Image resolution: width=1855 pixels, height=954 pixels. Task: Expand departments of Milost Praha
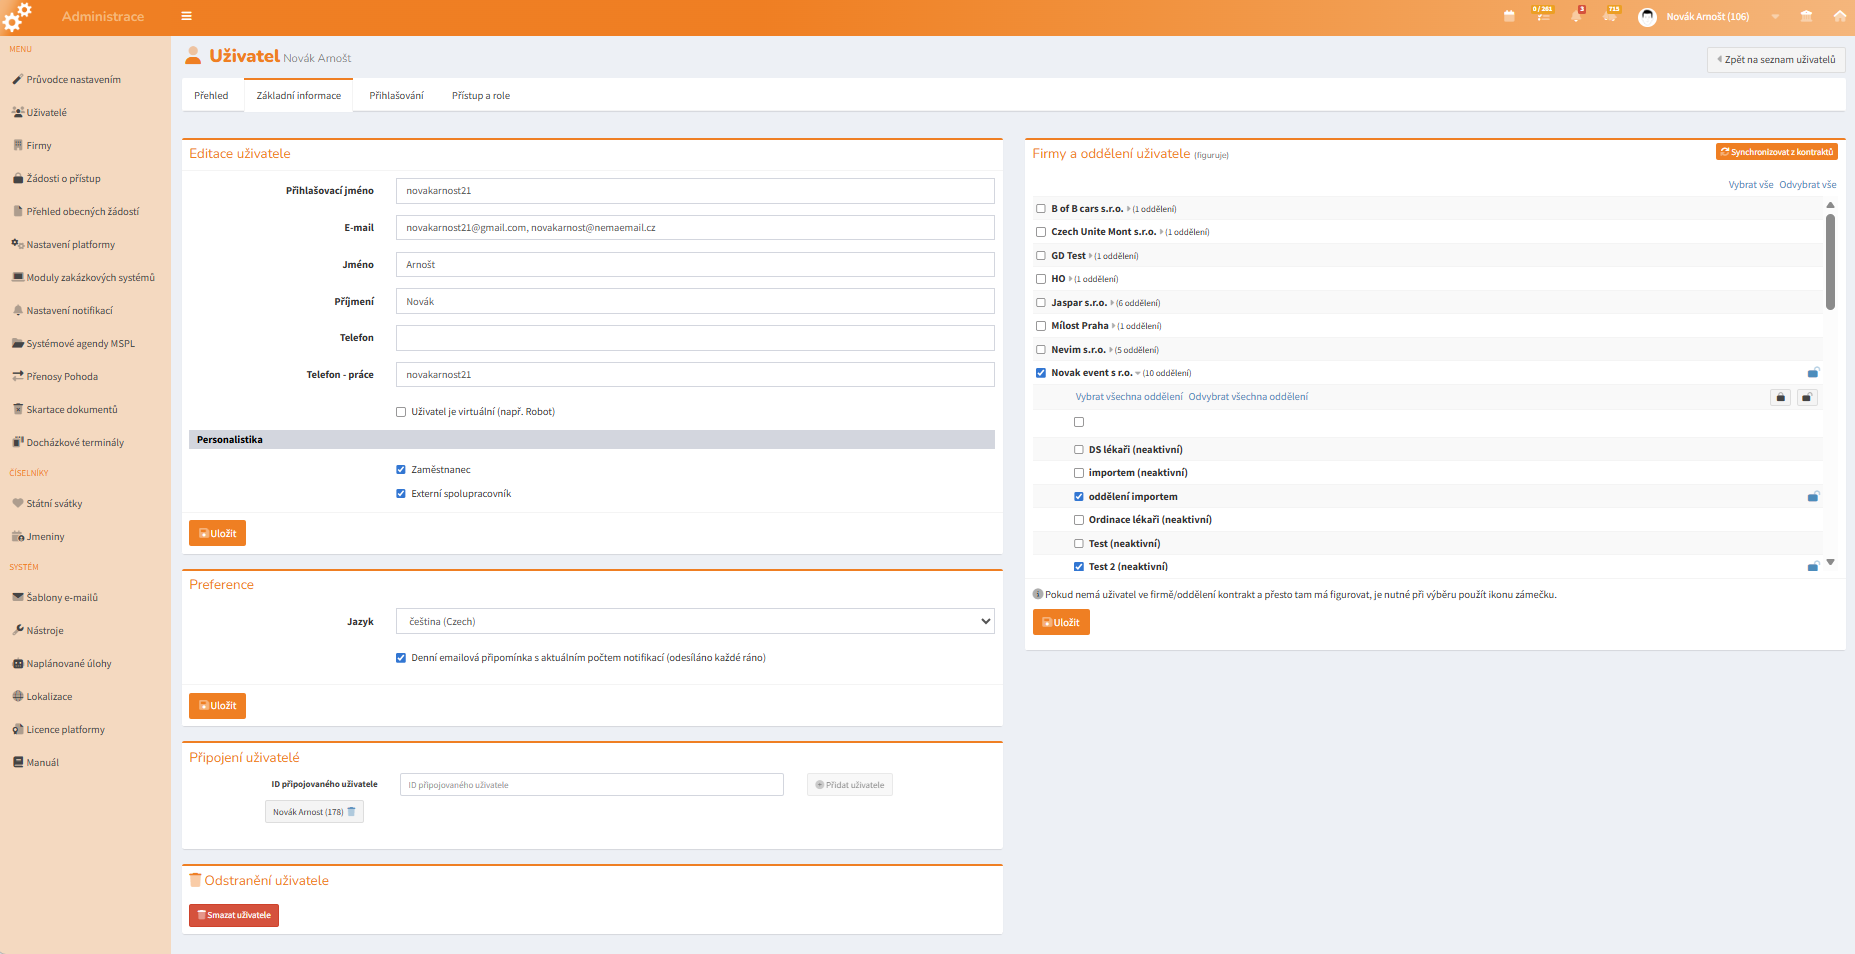pyautogui.click(x=1113, y=326)
